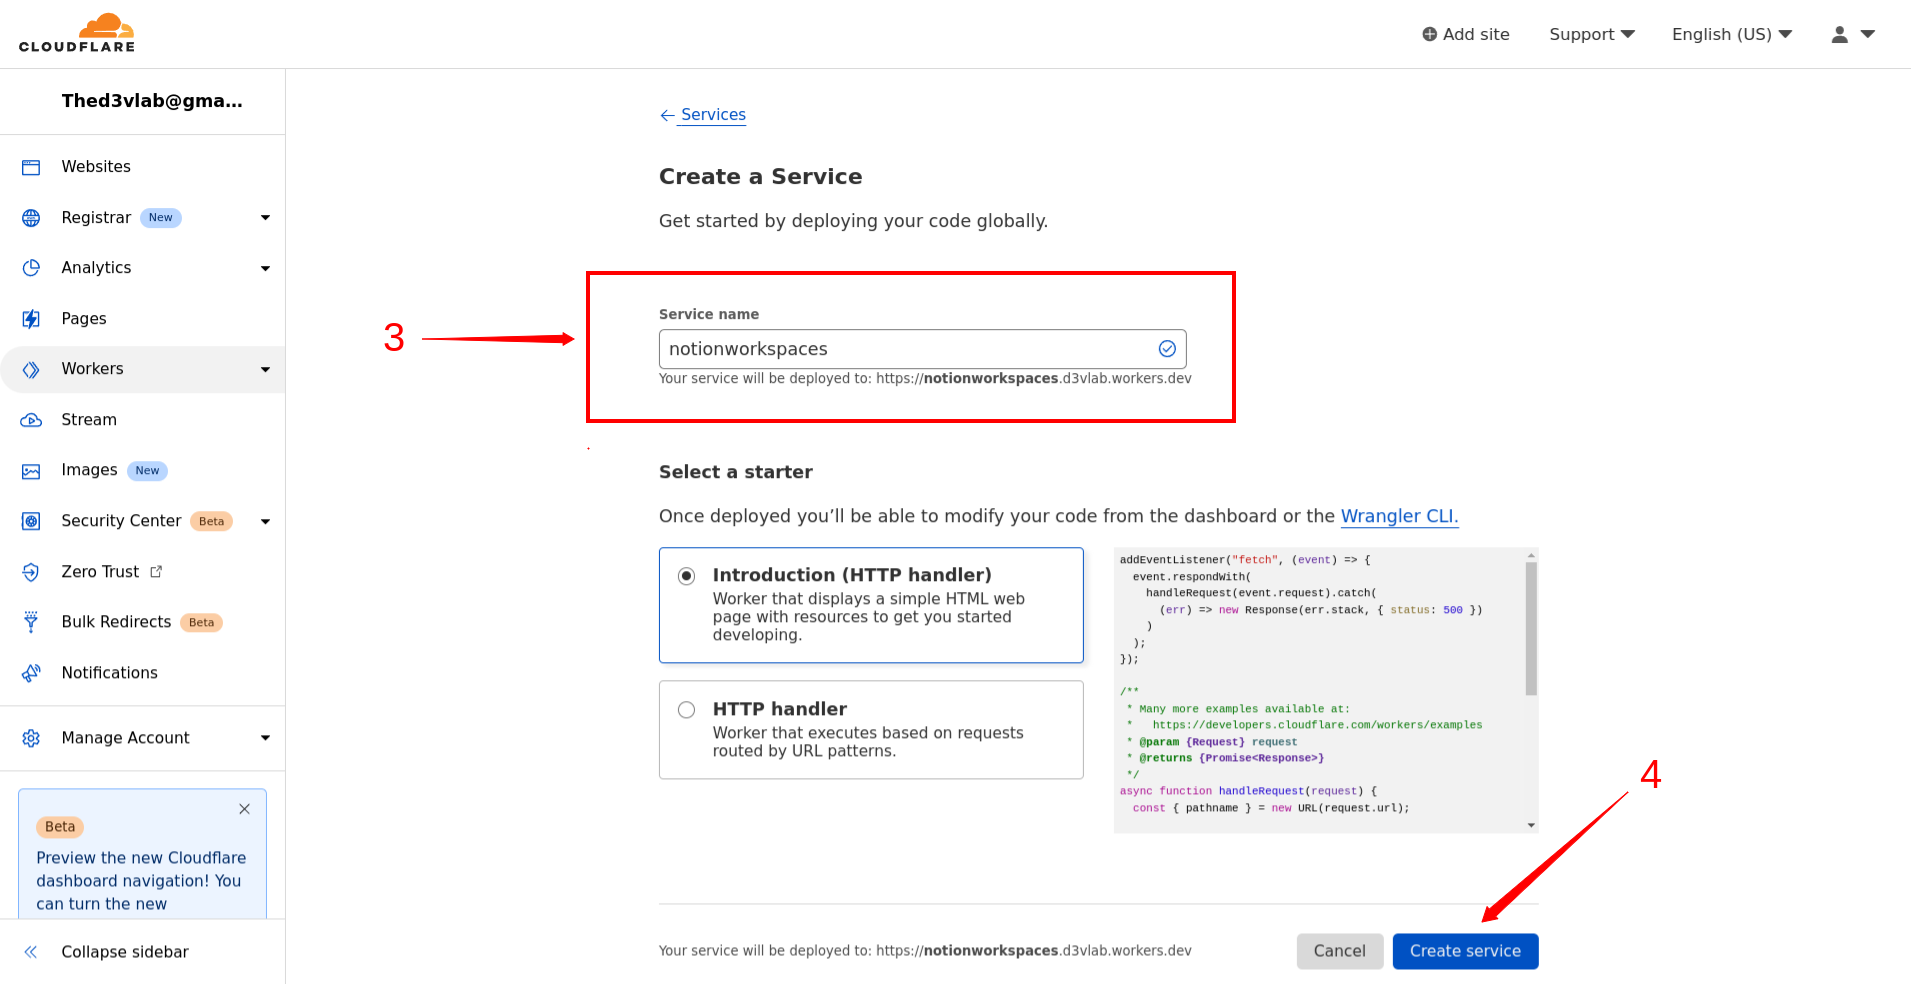Open the English (US) language dropdown
Screen dimensions: 1911x984
1732,34
